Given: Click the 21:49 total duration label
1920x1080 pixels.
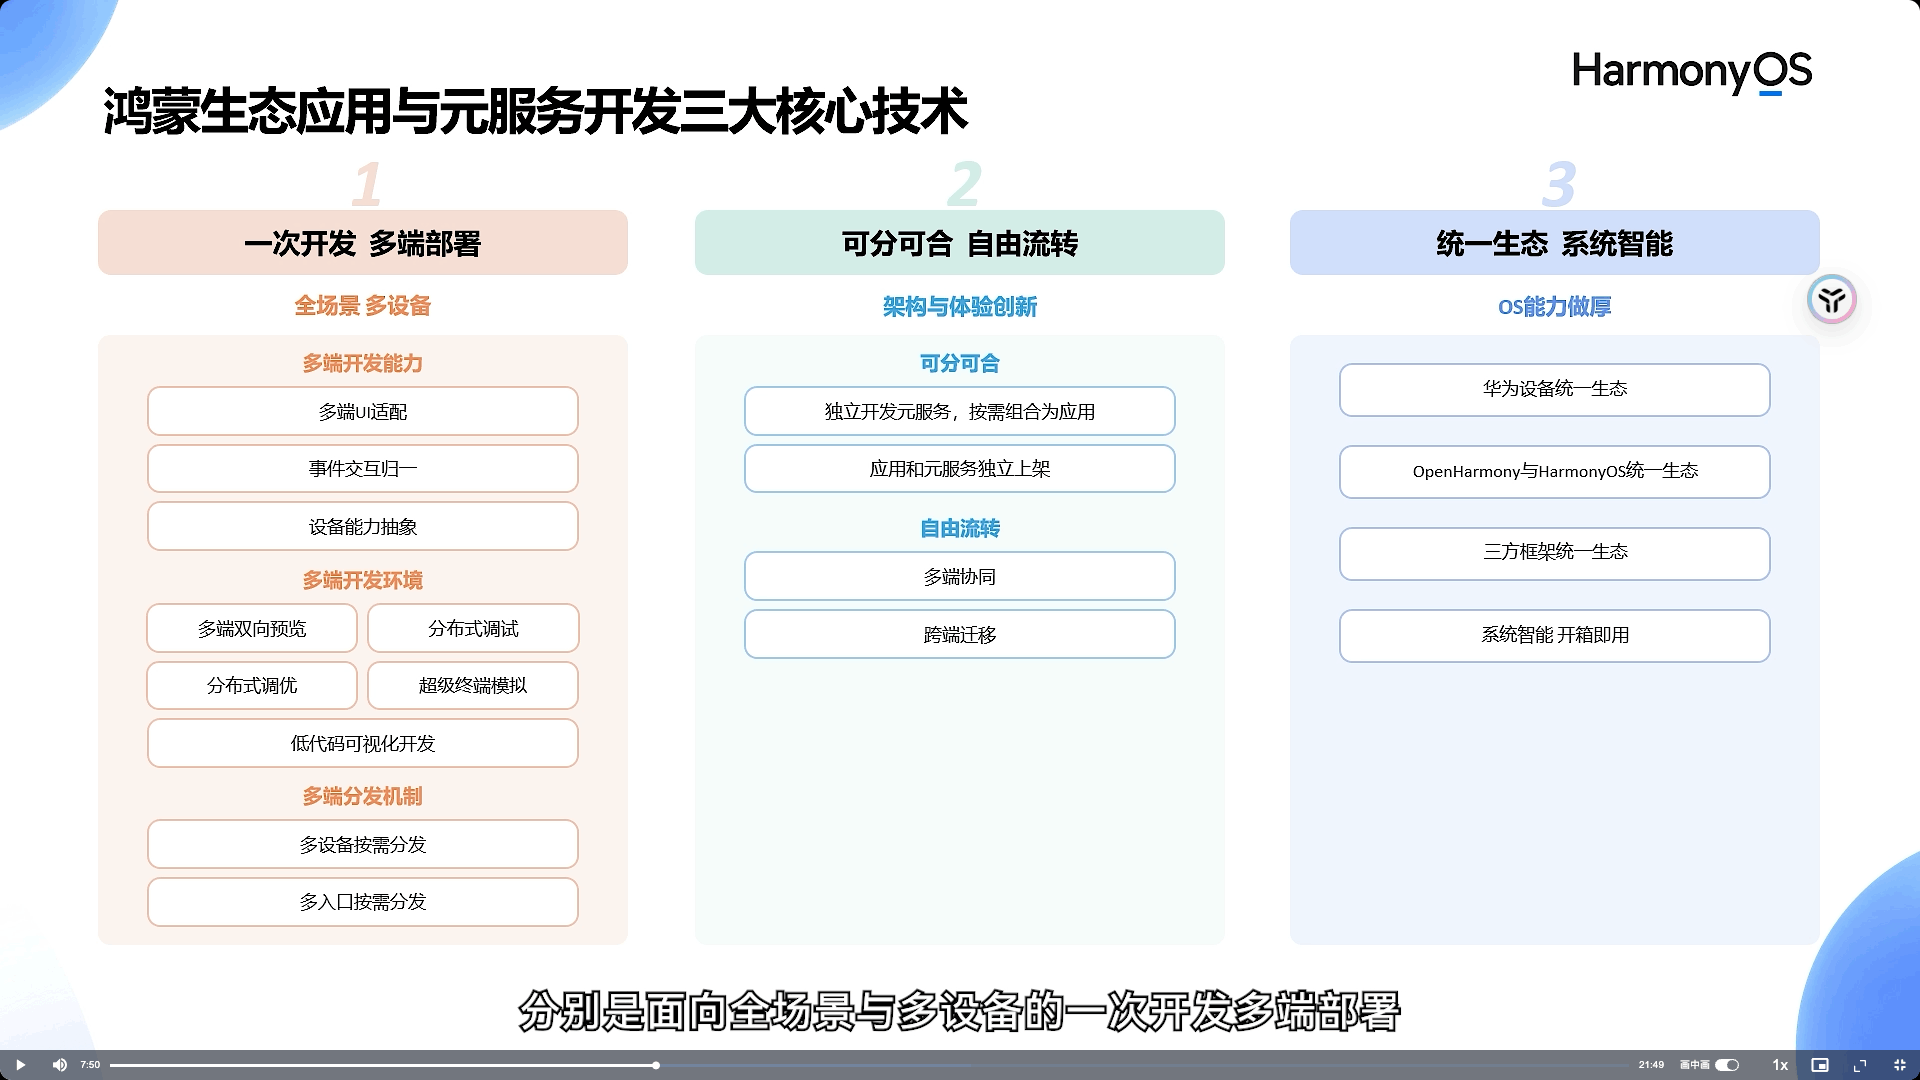Looking at the screenshot, I should click(1651, 1065).
